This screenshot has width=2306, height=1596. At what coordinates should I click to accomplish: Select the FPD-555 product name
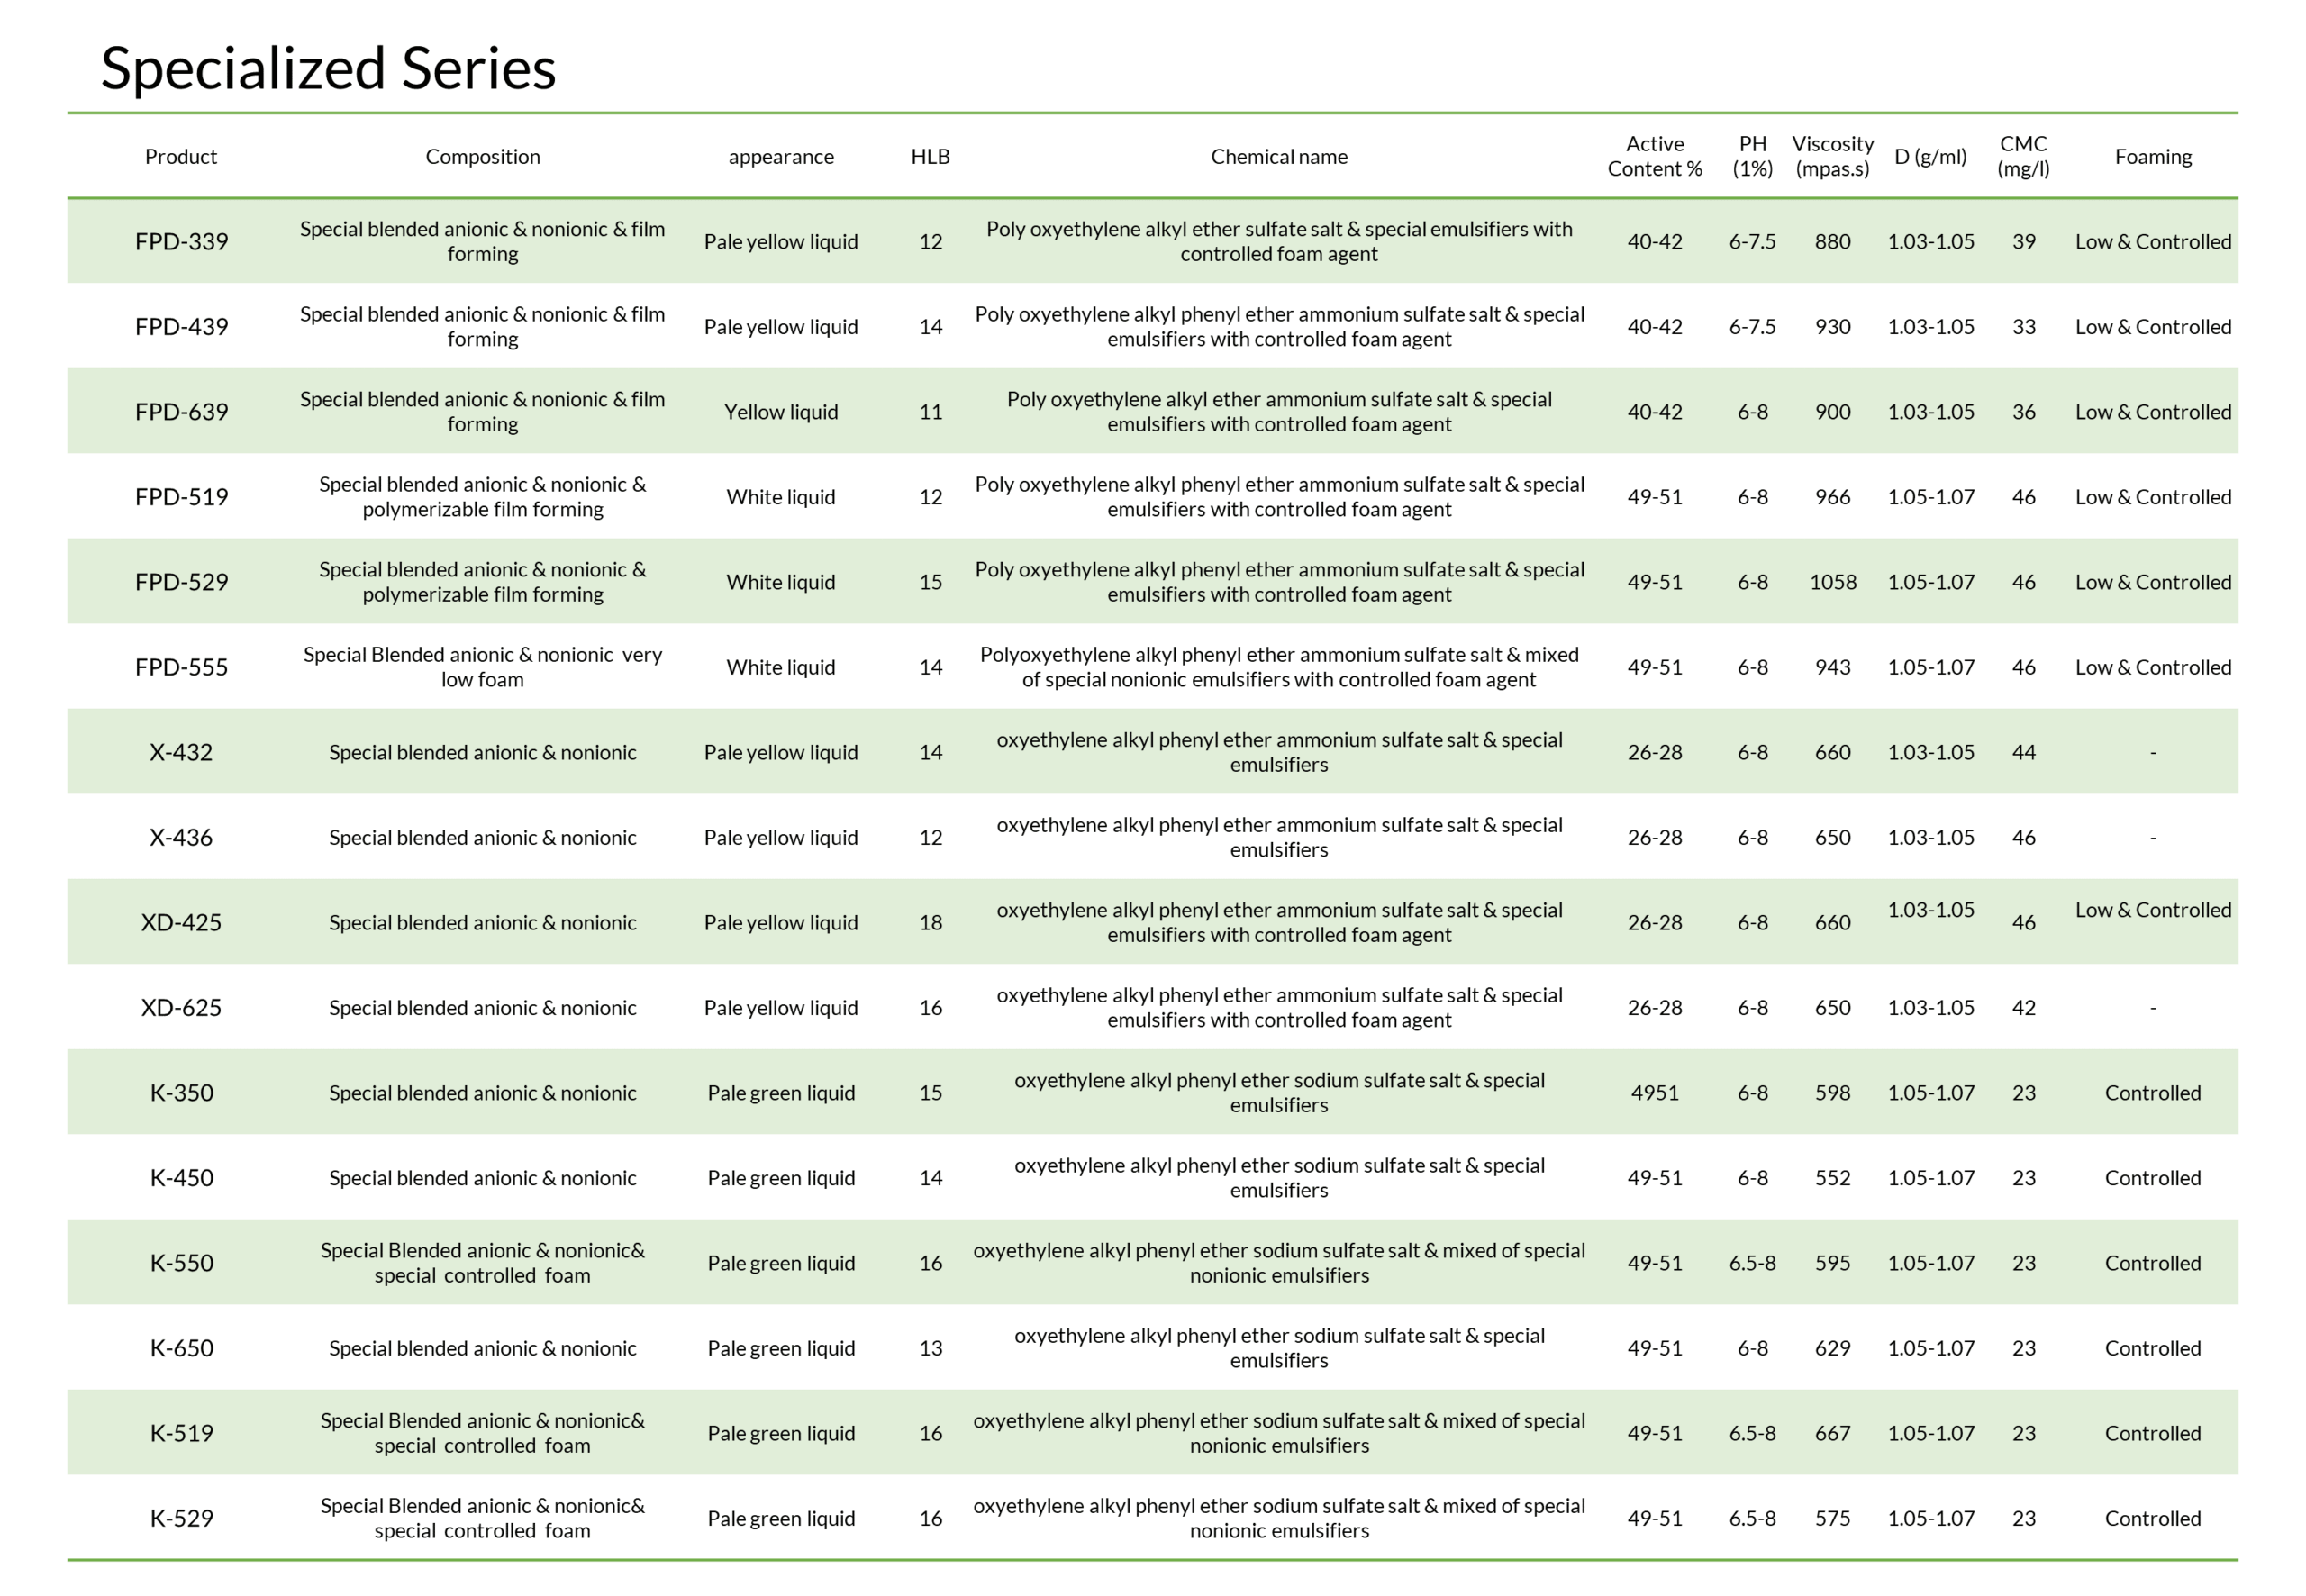181,667
